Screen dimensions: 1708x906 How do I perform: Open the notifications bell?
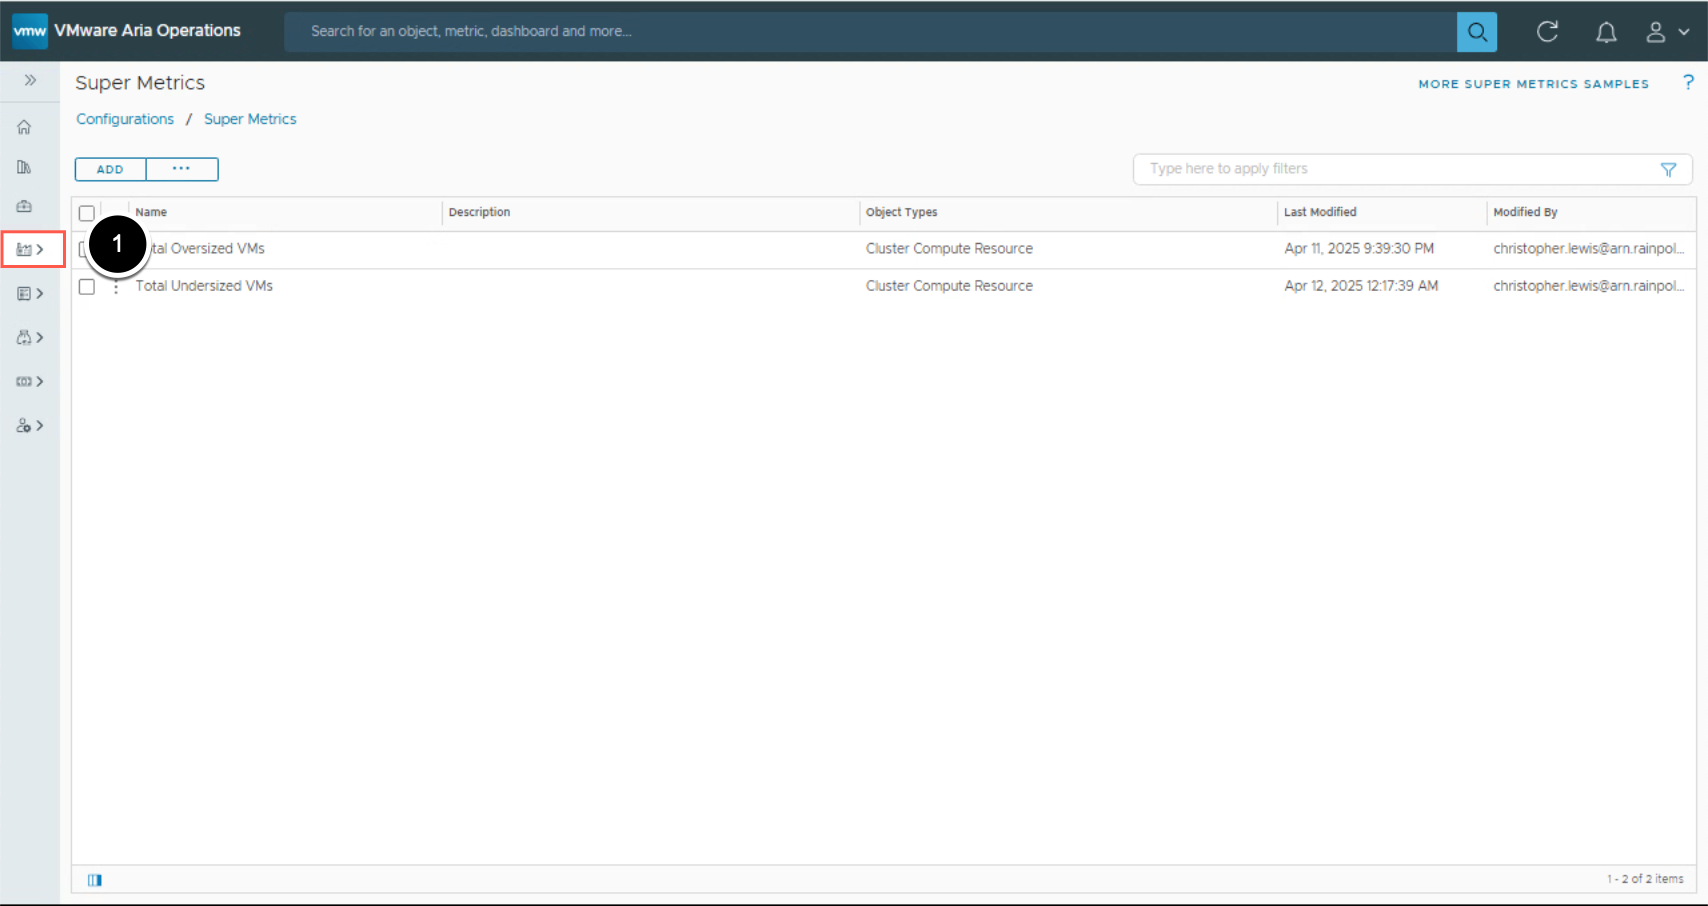1605,32
